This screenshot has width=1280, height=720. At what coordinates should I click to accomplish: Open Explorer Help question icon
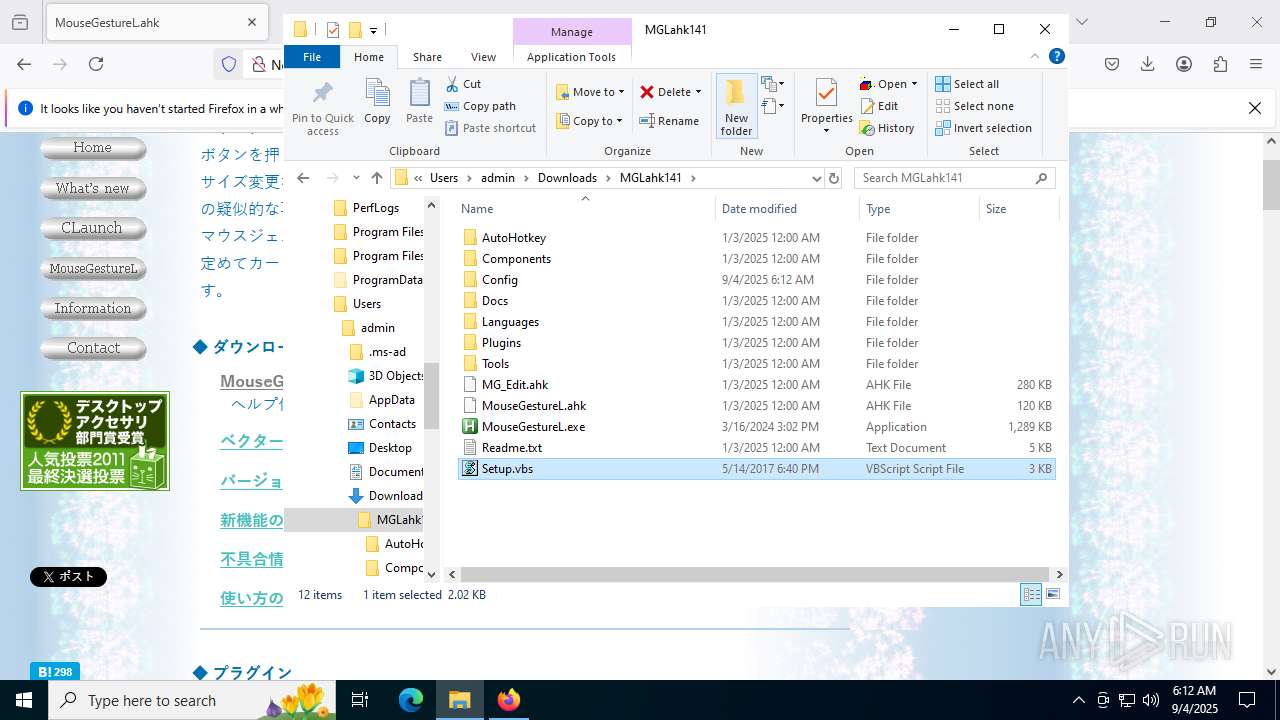[x=1057, y=57]
